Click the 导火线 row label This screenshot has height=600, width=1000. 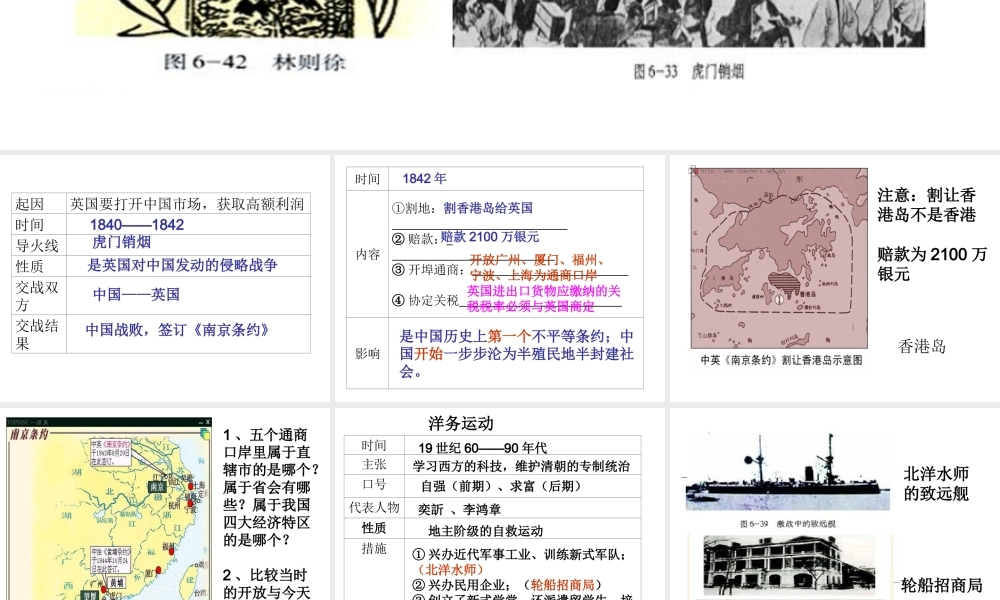point(37,245)
